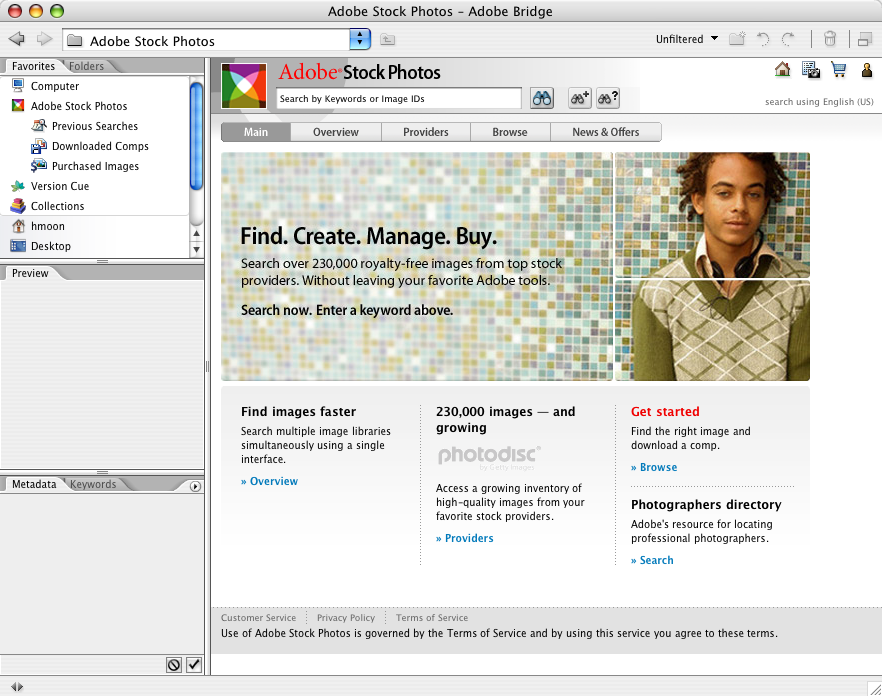Click the Version Cue icon
The image size is (882, 696).
click(x=18, y=186)
